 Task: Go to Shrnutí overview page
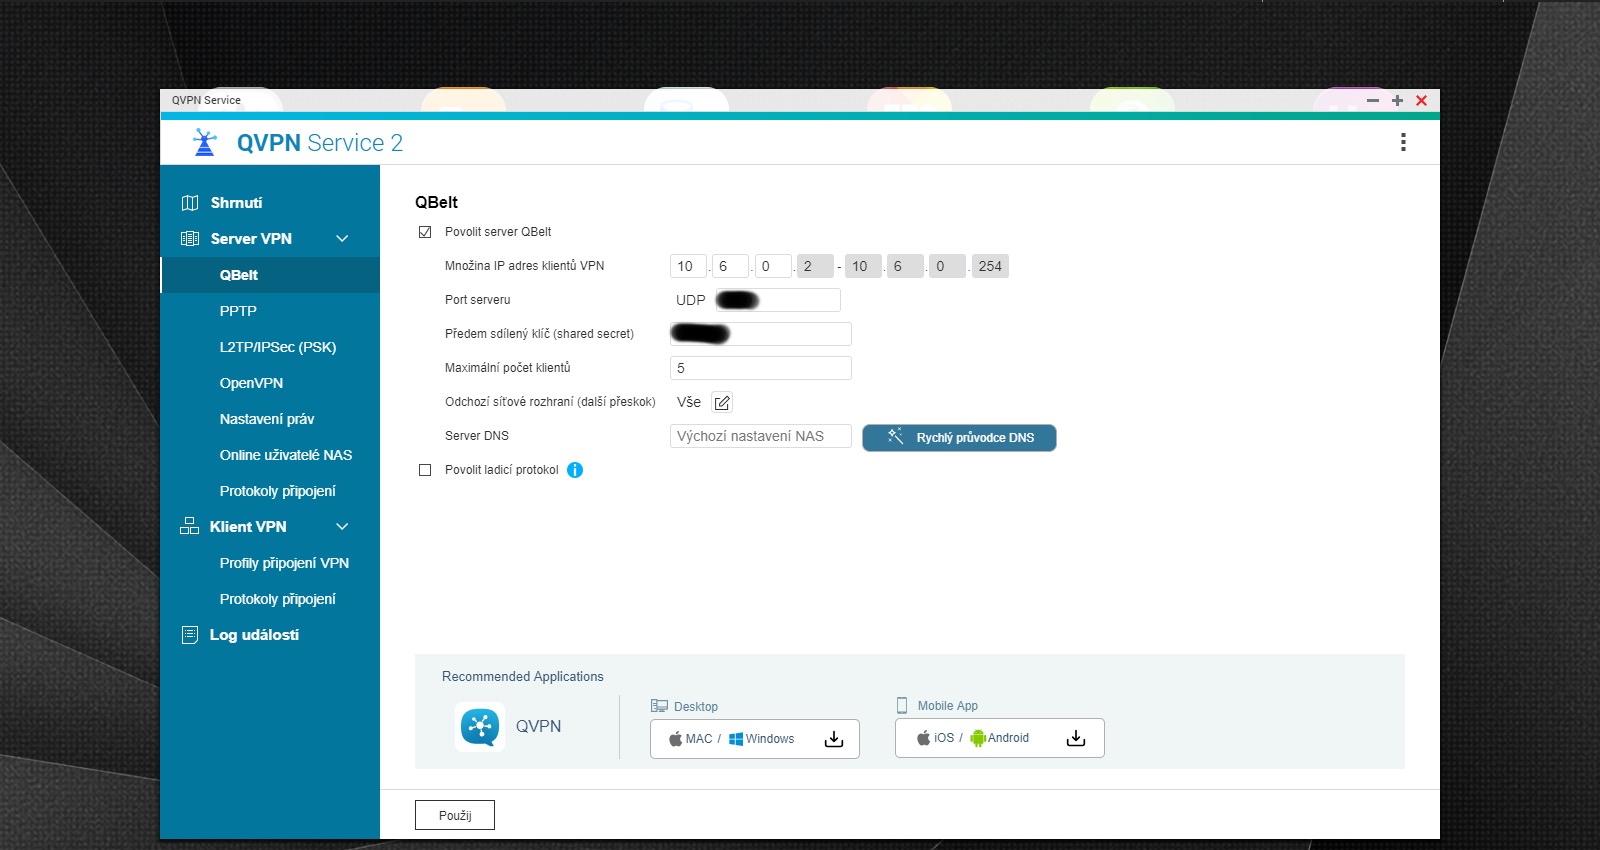pyautogui.click(x=236, y=203)
